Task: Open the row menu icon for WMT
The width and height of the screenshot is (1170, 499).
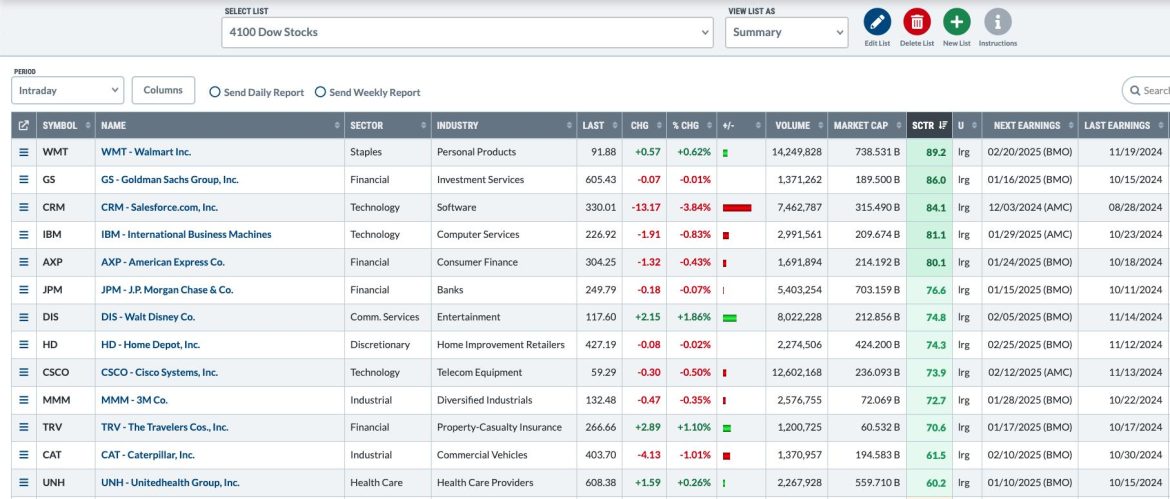Action: click(x=23, y=152)
